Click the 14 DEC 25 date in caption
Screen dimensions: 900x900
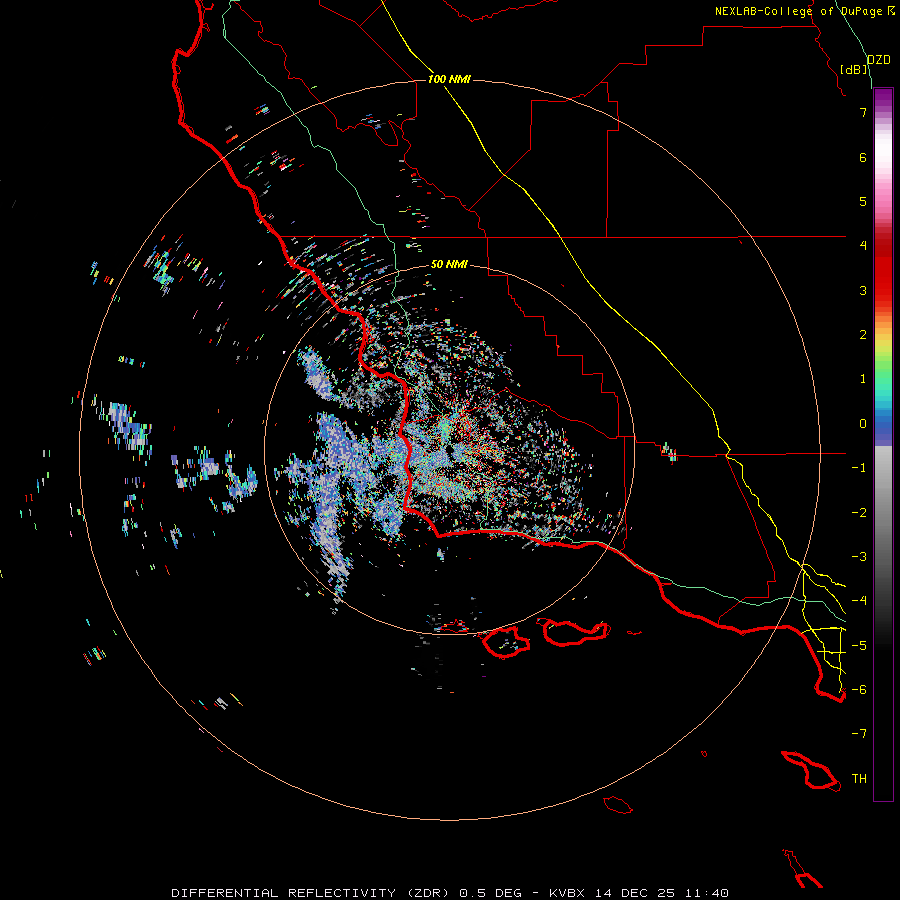click(x=635, y=893)
